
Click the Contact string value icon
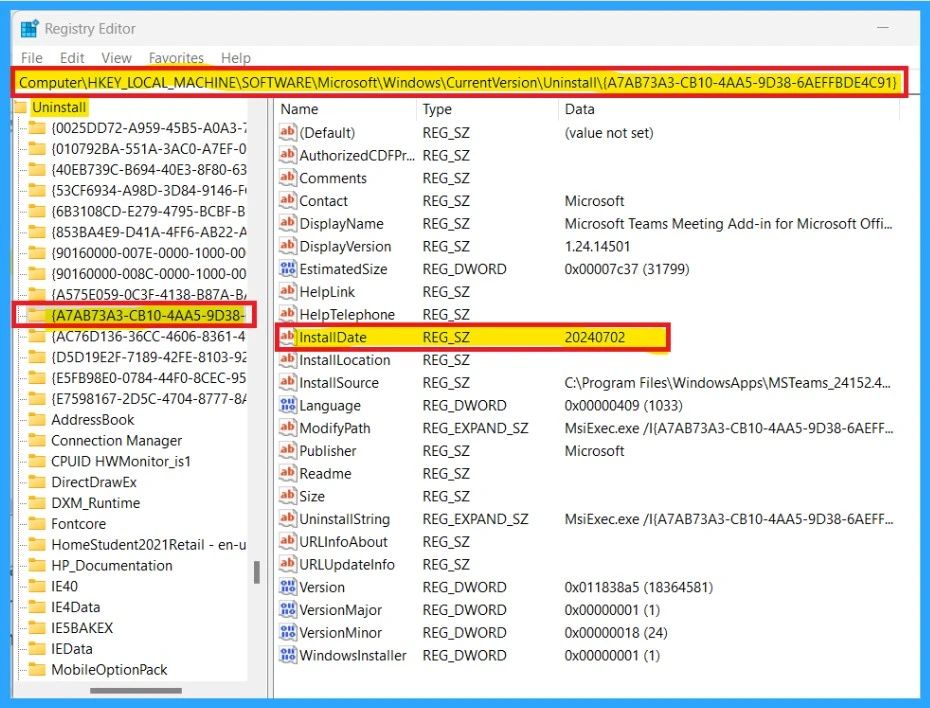click(288, 200)
